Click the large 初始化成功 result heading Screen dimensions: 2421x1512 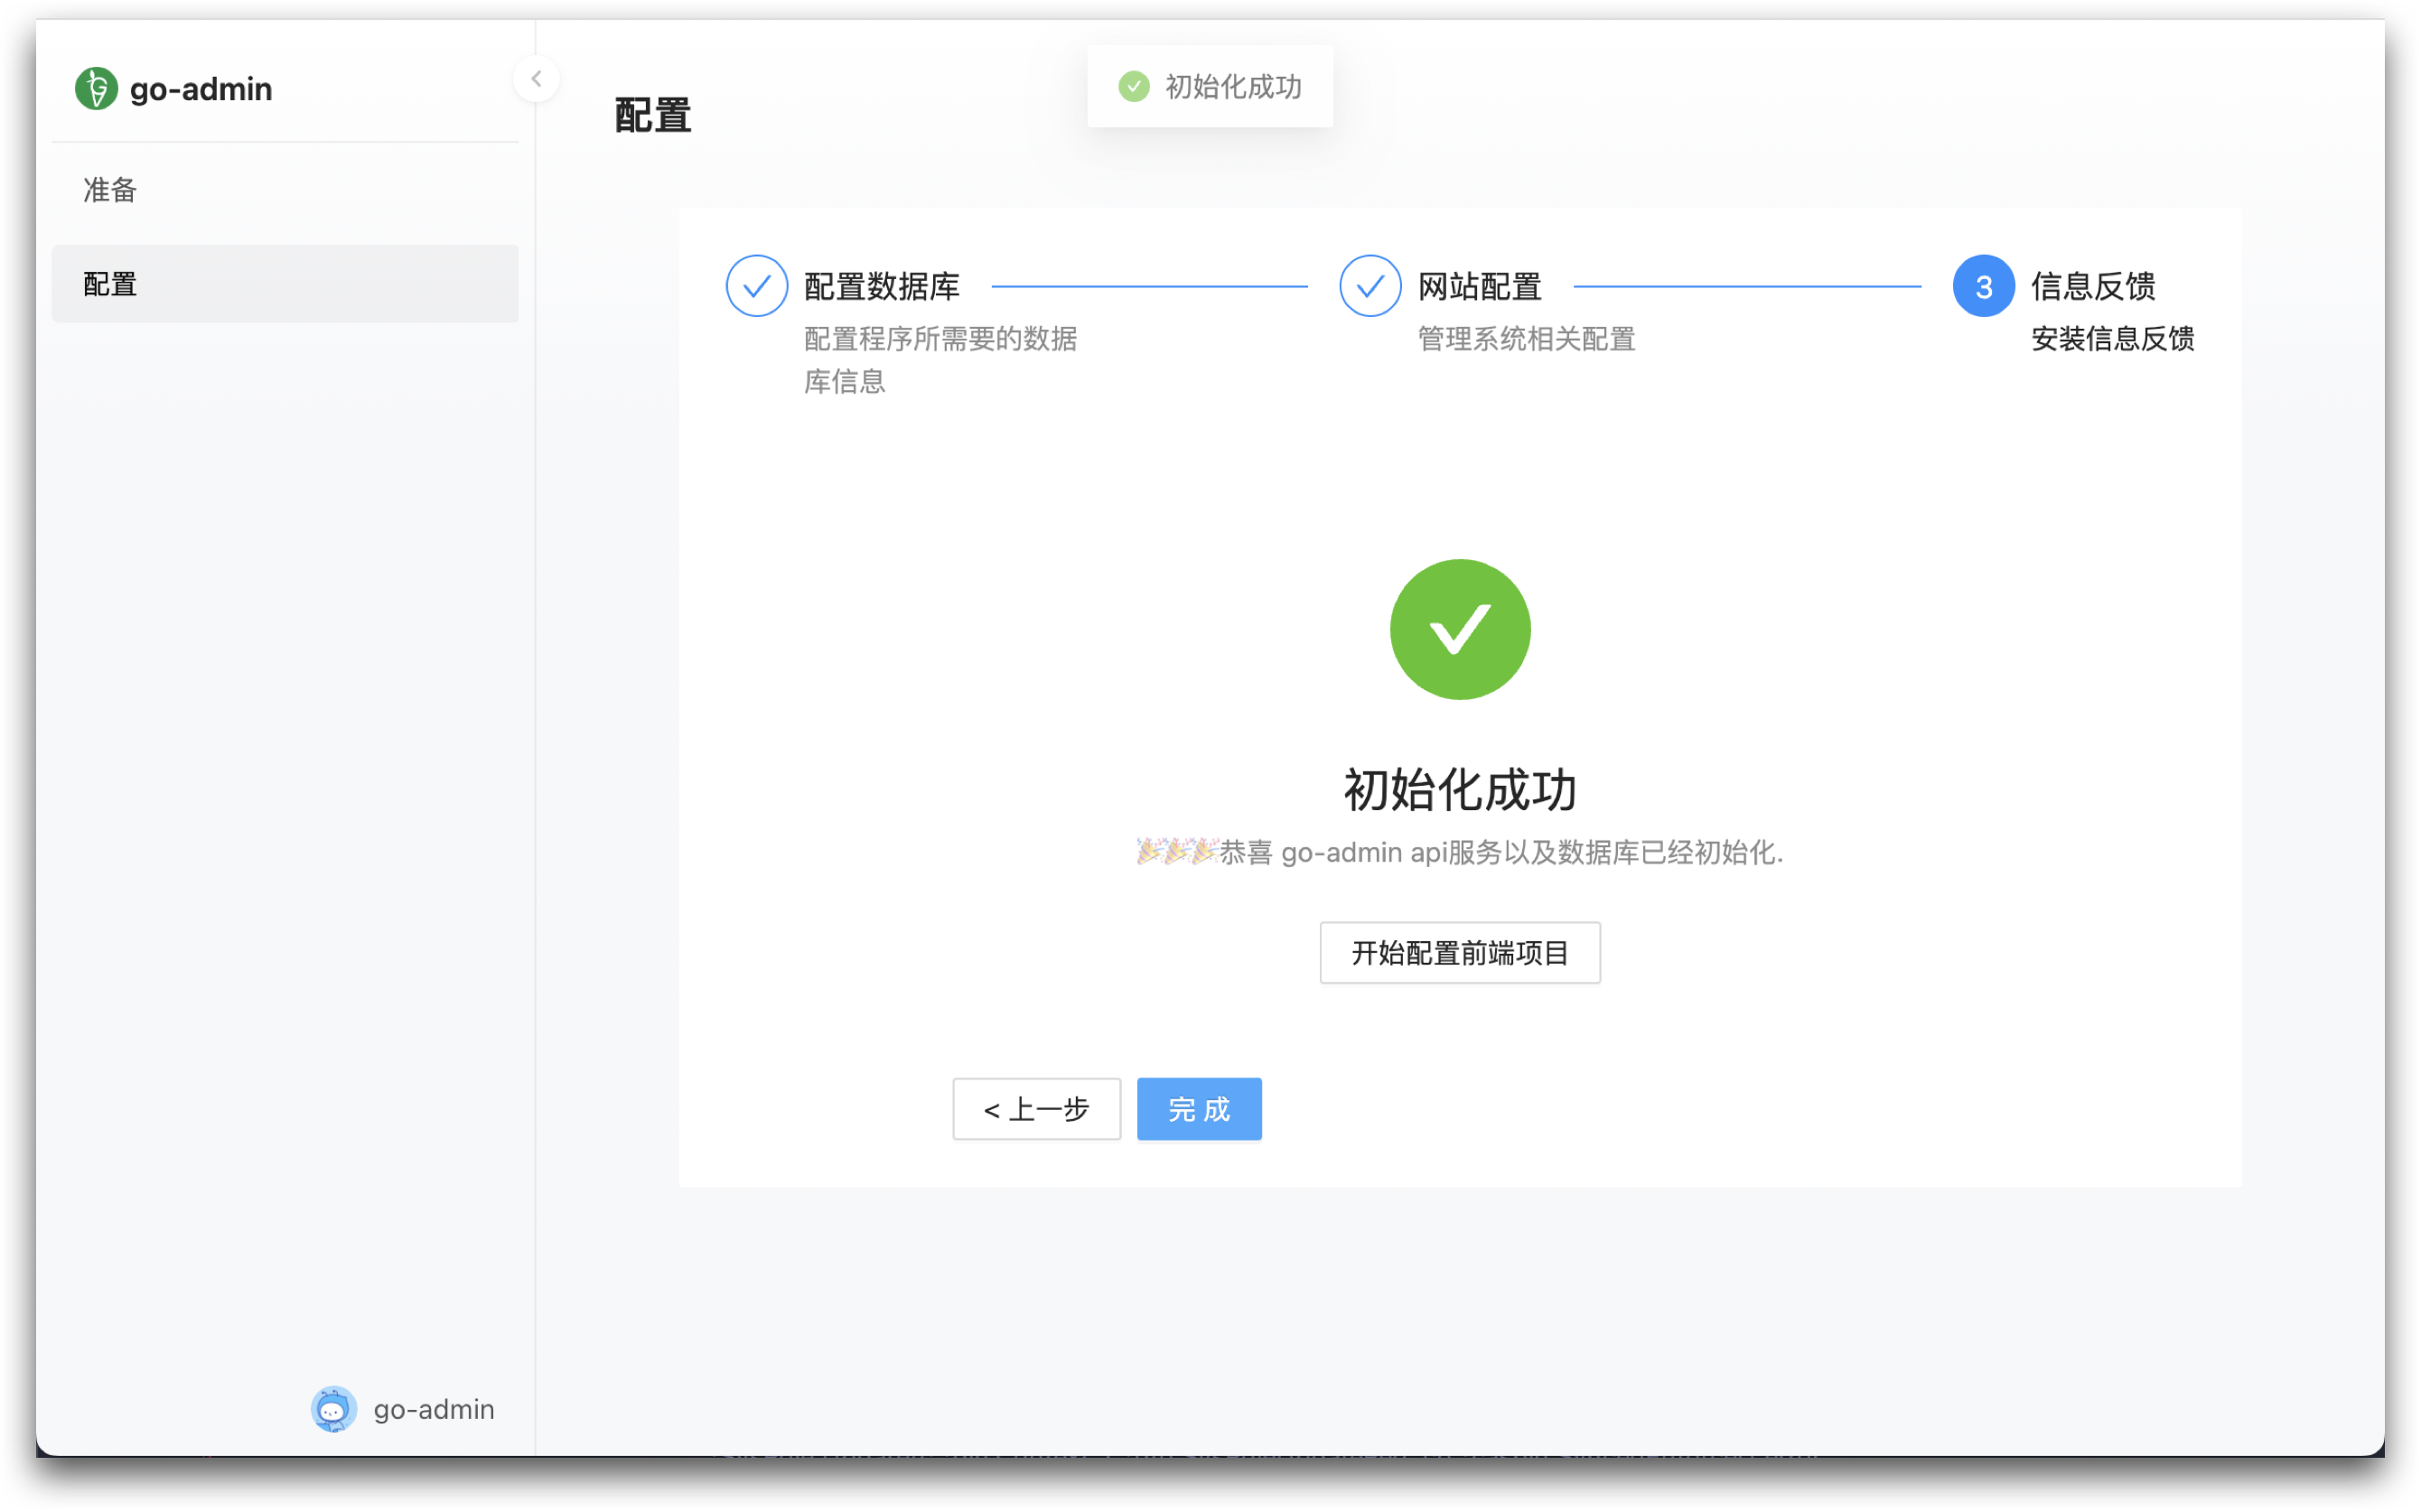tap(1460, 790)
